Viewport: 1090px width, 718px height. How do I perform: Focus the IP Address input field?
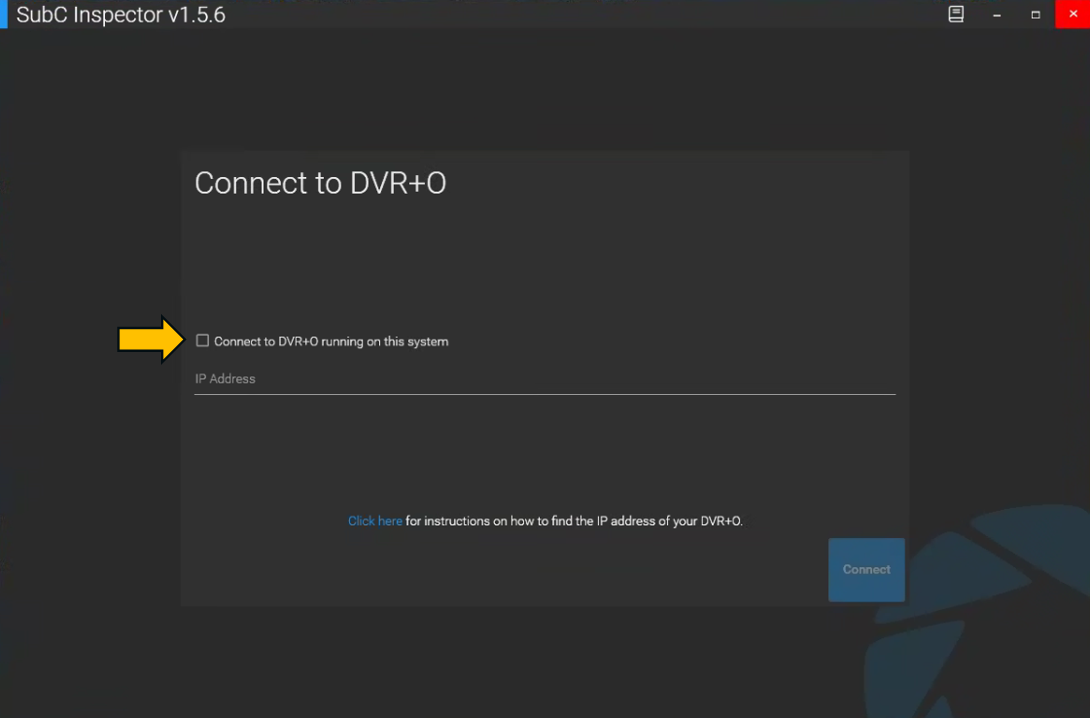click(x=544, y=379)
